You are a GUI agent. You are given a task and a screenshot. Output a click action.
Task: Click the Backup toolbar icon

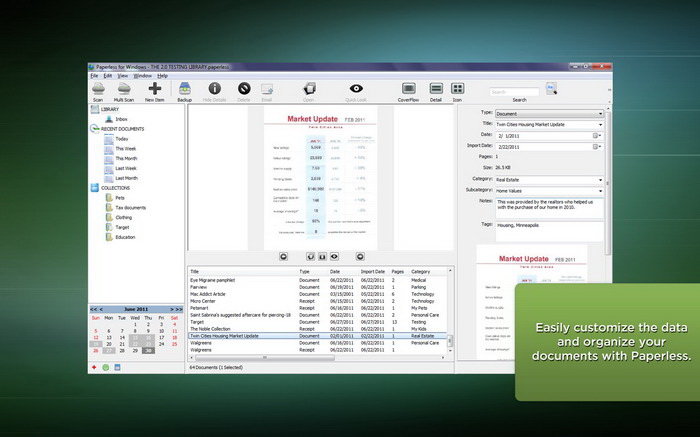(x=184, y=88)
